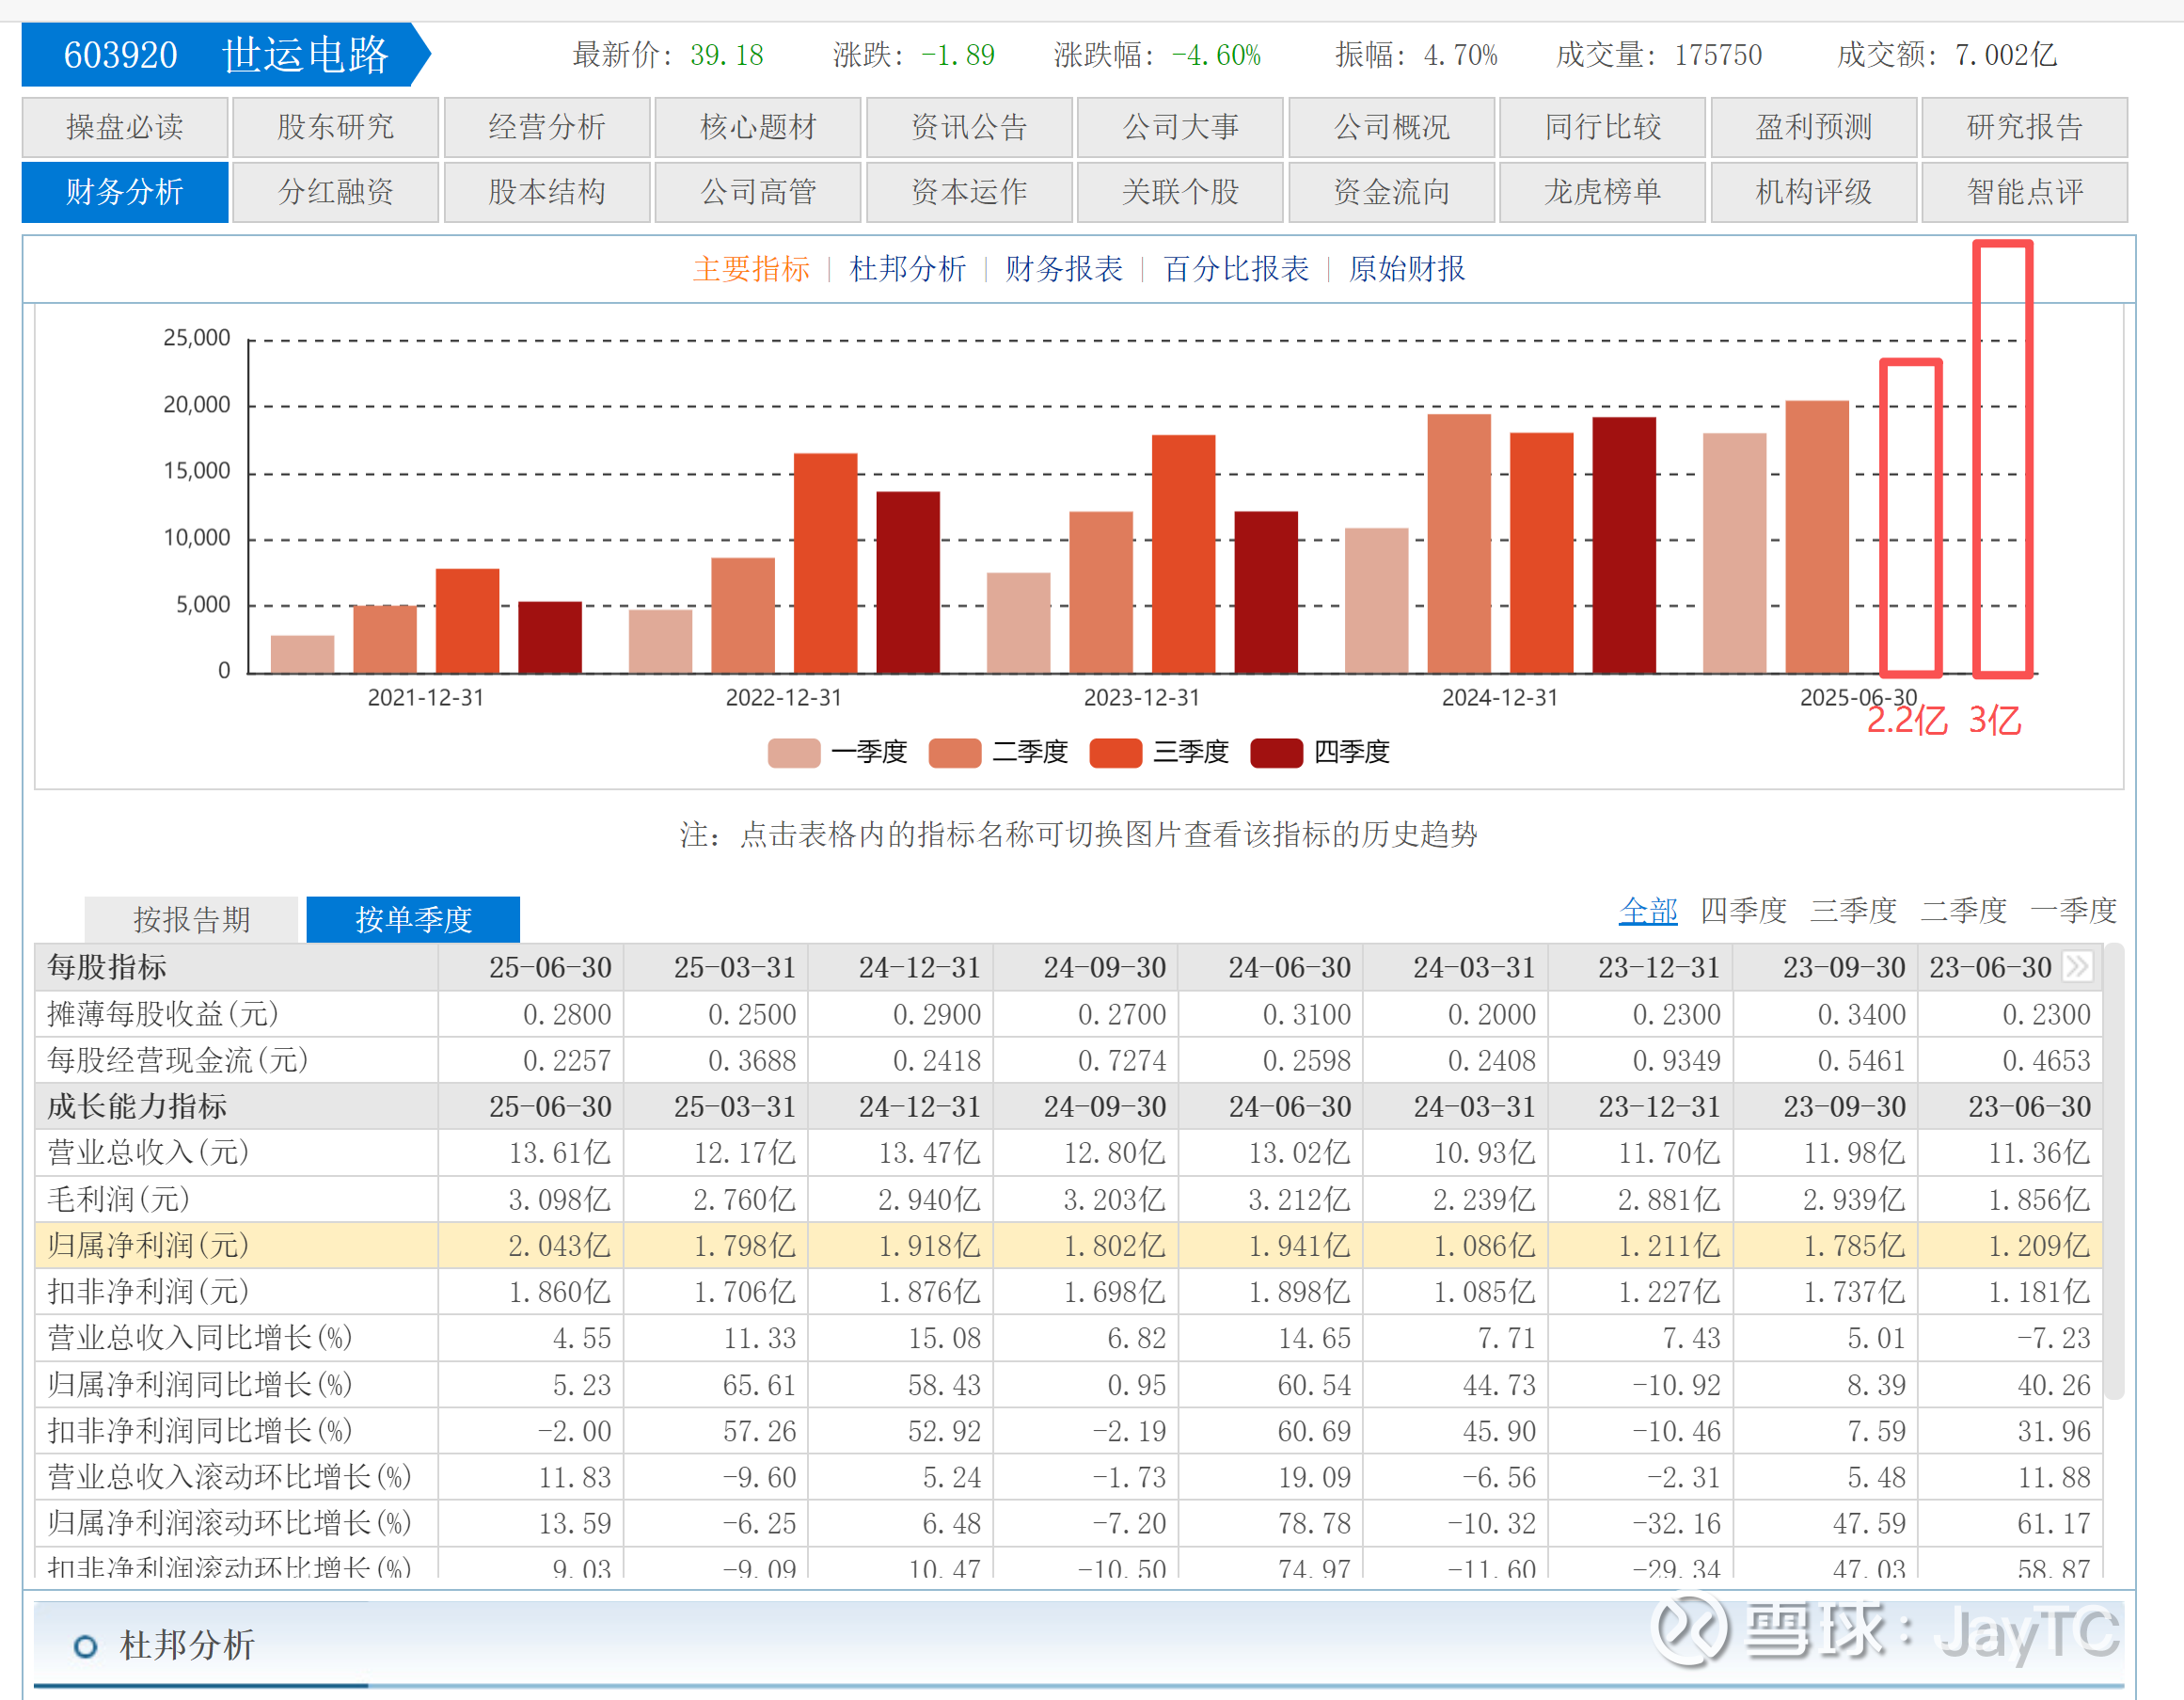This screenshot has height=1700, width=2184.
Task: Open the 盈利预测 menu button
Action: 1813,127
